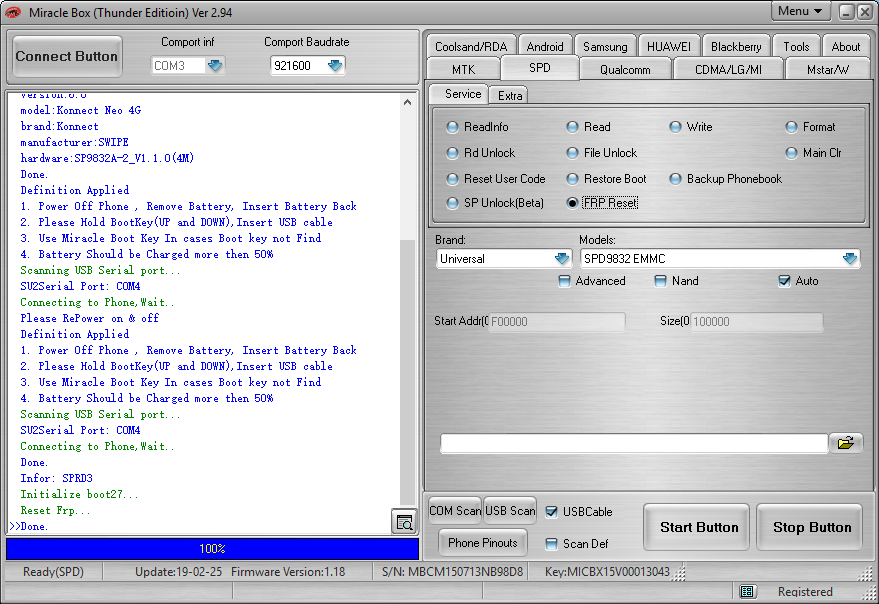
Task: Click the Size input field
Action: (x=756, y=321)
